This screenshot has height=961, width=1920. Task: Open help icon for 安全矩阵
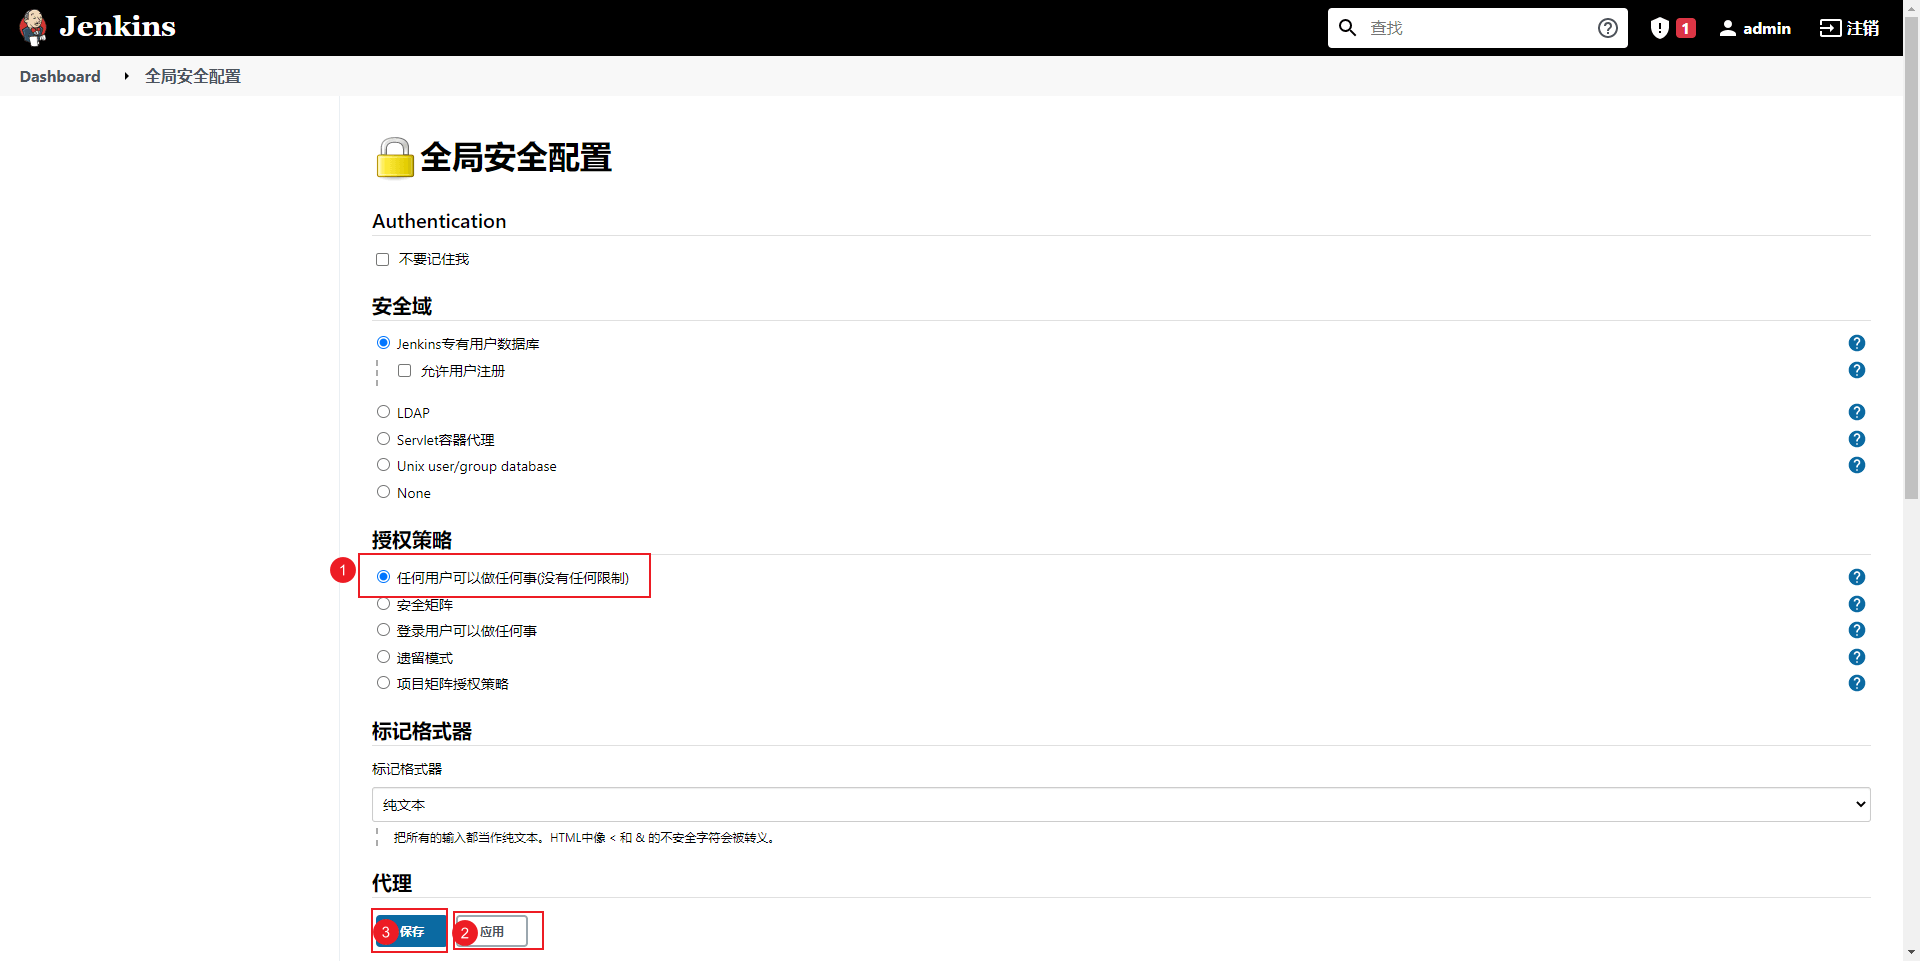click(1857, 604)
